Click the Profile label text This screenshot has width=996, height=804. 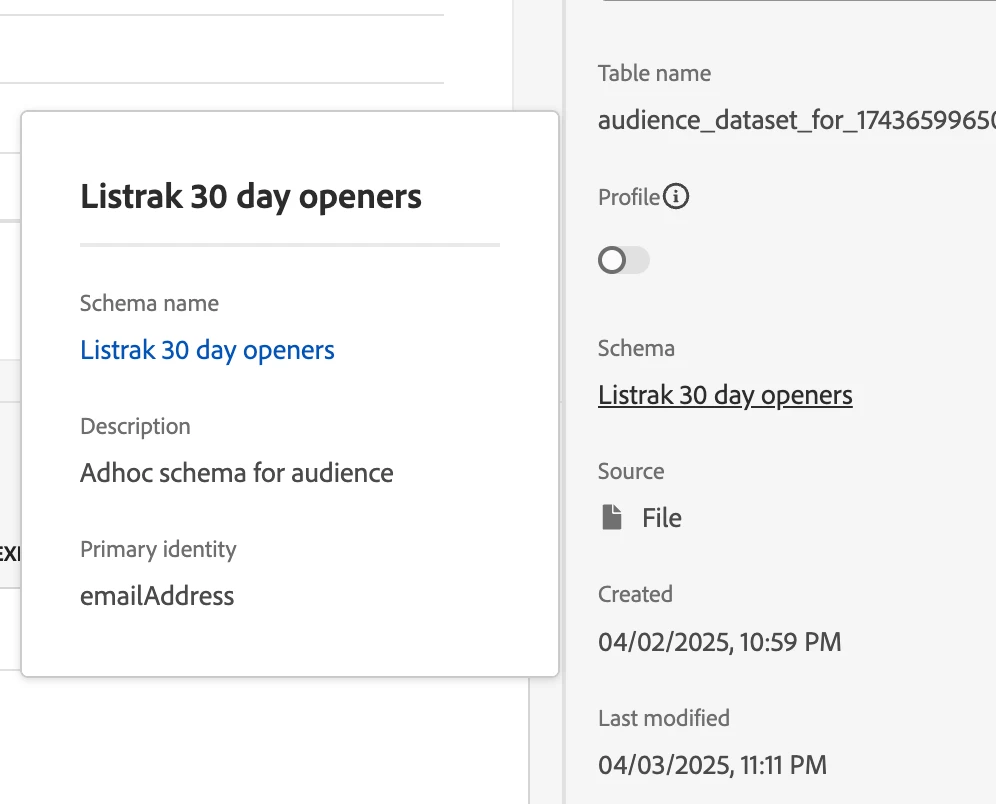[629, 198]
